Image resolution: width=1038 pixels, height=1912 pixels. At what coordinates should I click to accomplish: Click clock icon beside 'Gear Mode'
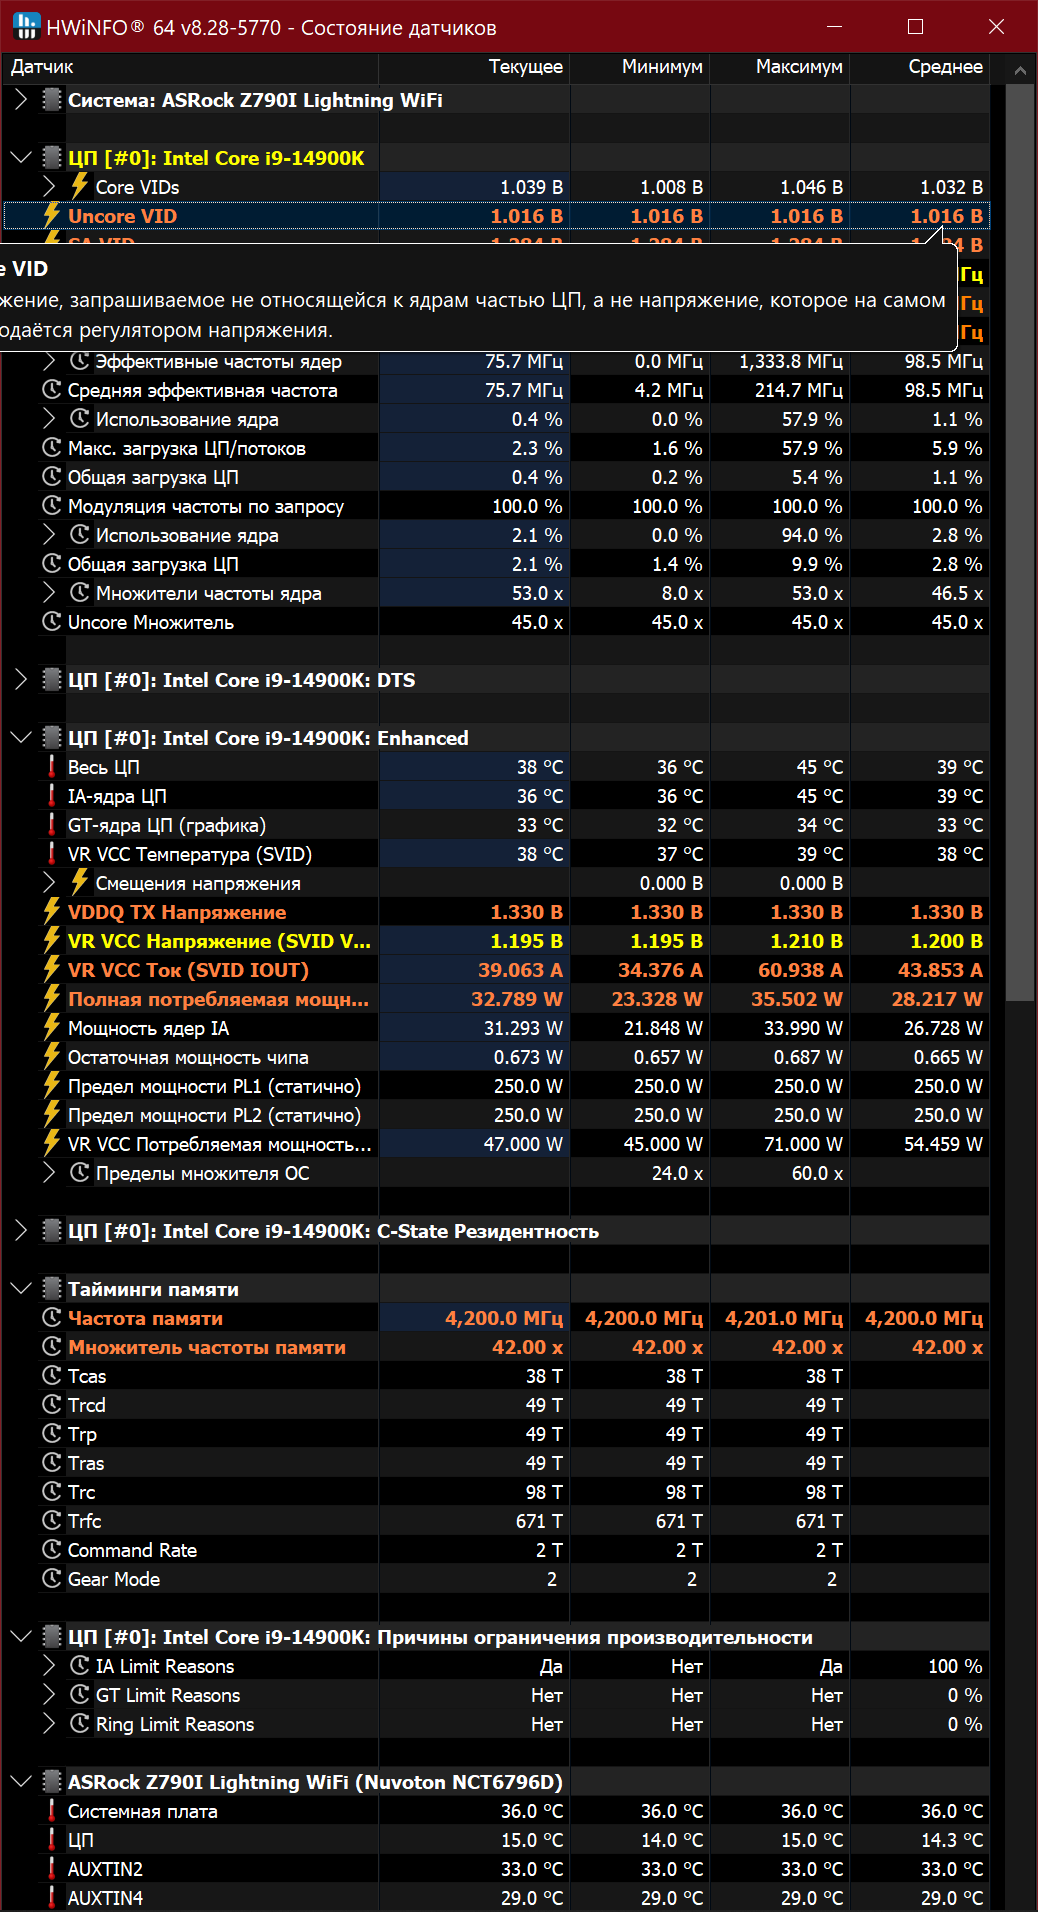[x=52, y=1579]
